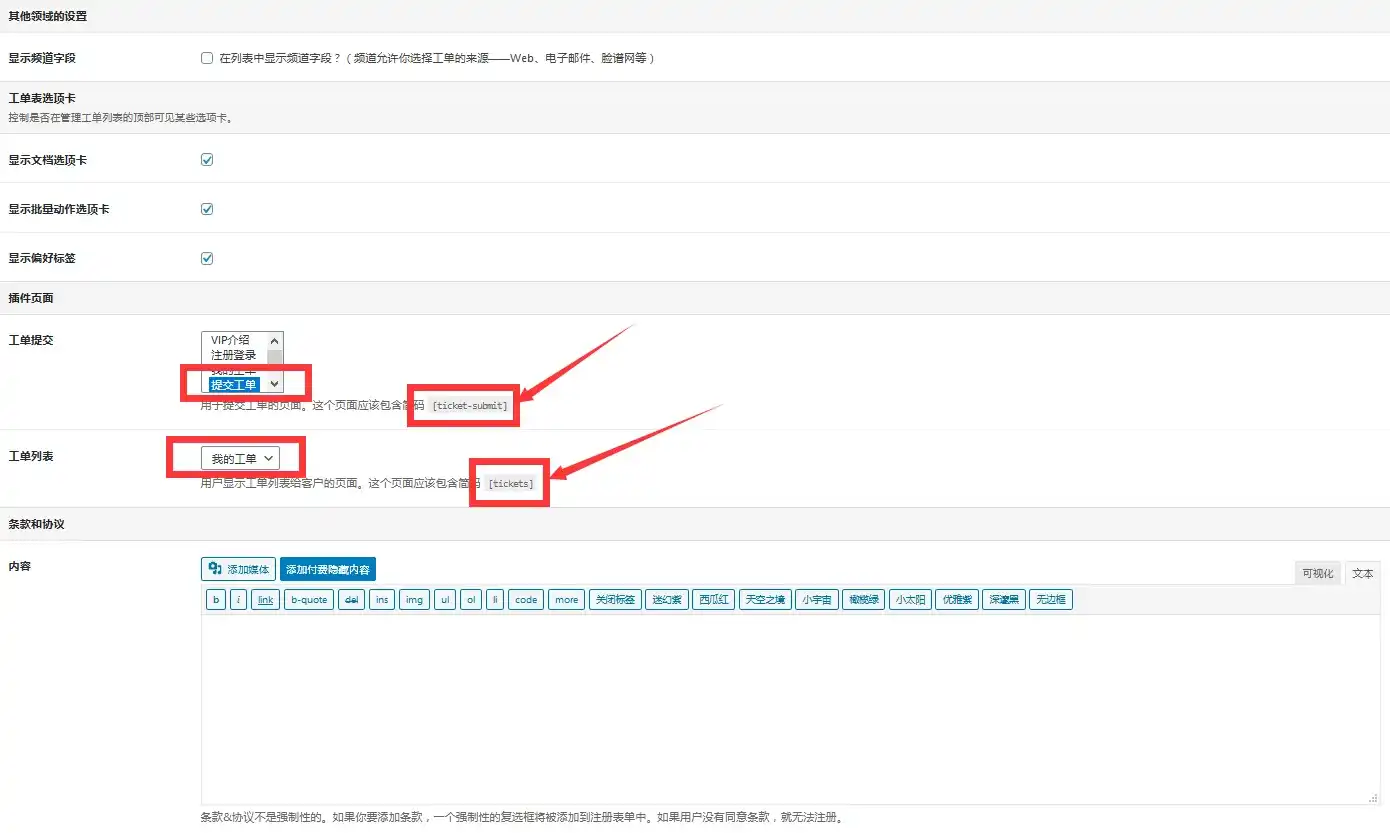Click the 优雅紫 style button
This screenshot has height=833, width=1390.
pyautogui.click(x=957, y=600)
